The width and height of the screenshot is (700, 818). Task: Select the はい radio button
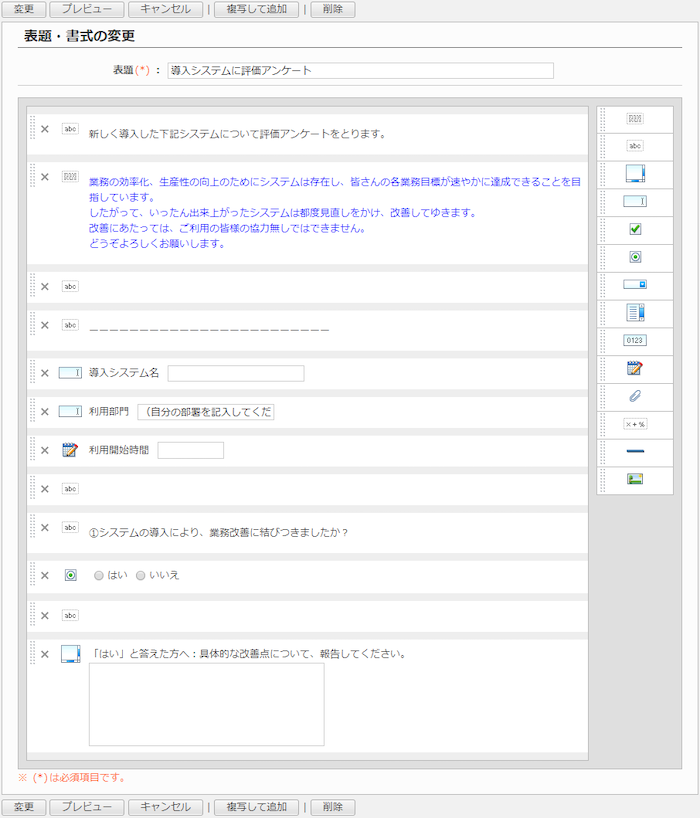[99, 576]
